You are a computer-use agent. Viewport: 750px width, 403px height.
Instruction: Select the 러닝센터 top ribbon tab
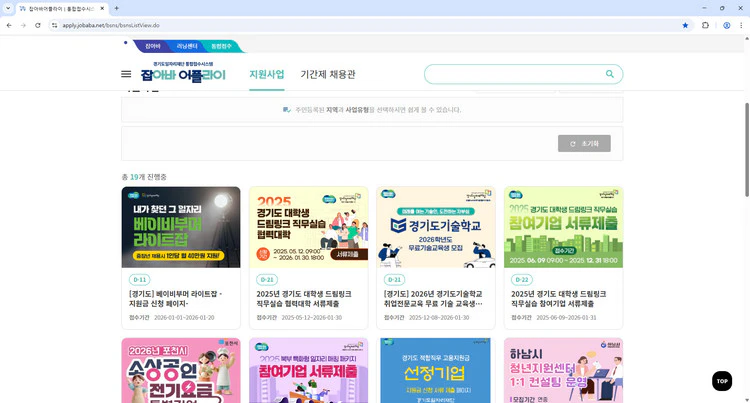tap(187, 46)
